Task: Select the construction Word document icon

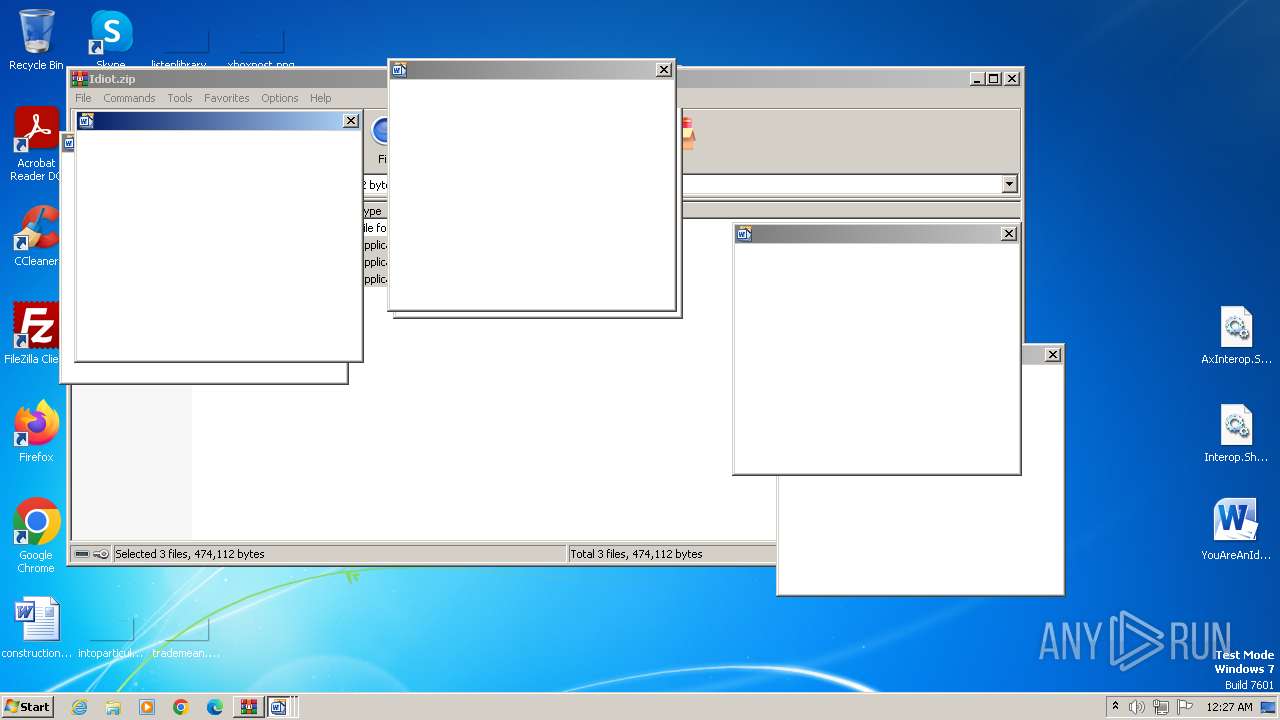Action: click(x=36, y=628)
